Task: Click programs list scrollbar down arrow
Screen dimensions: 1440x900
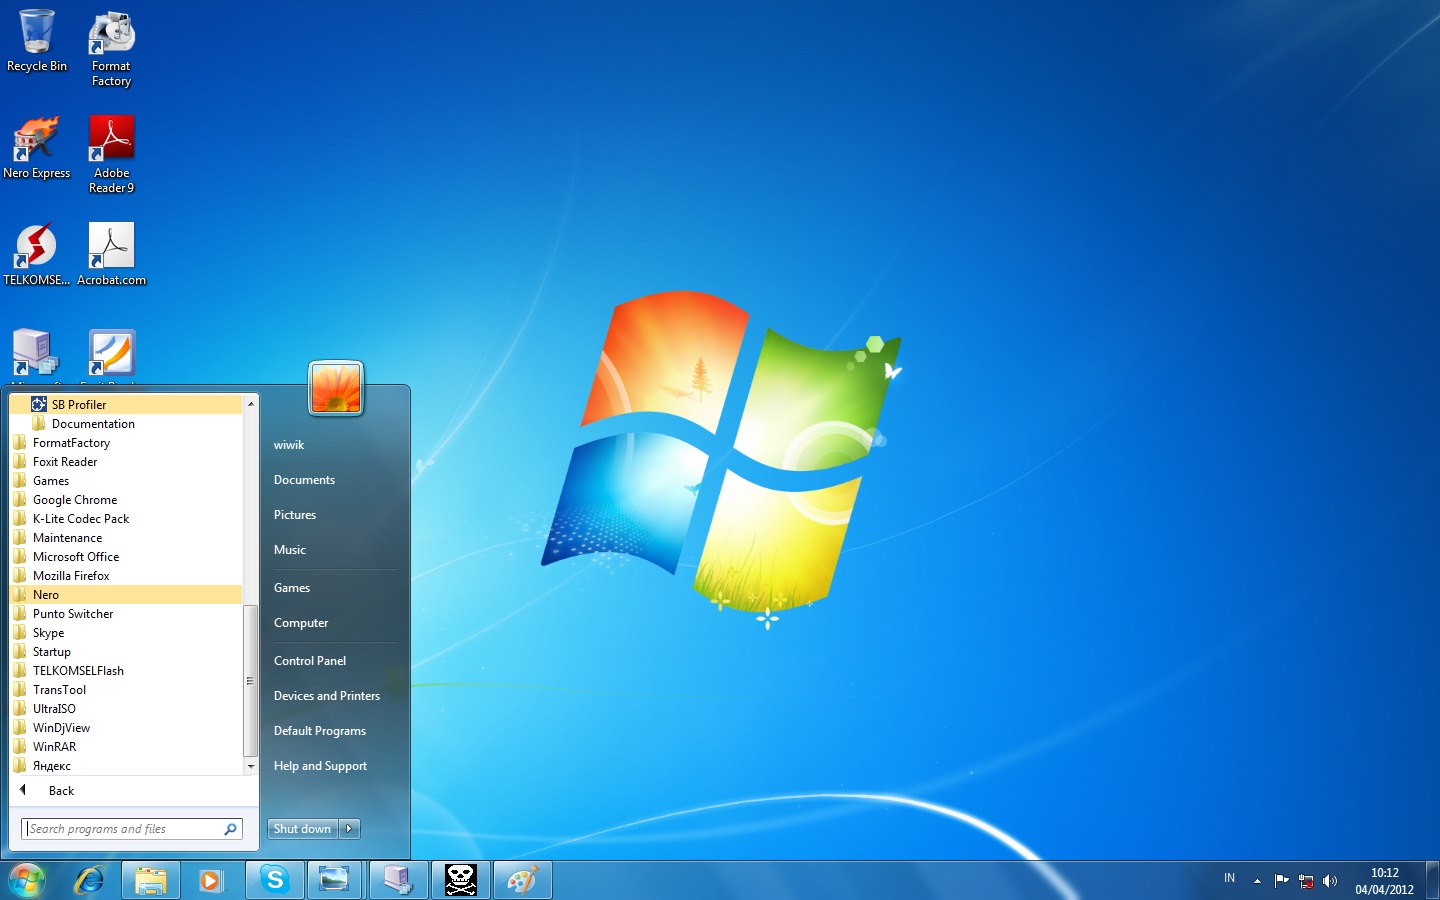Action: [x=251, y=766]
